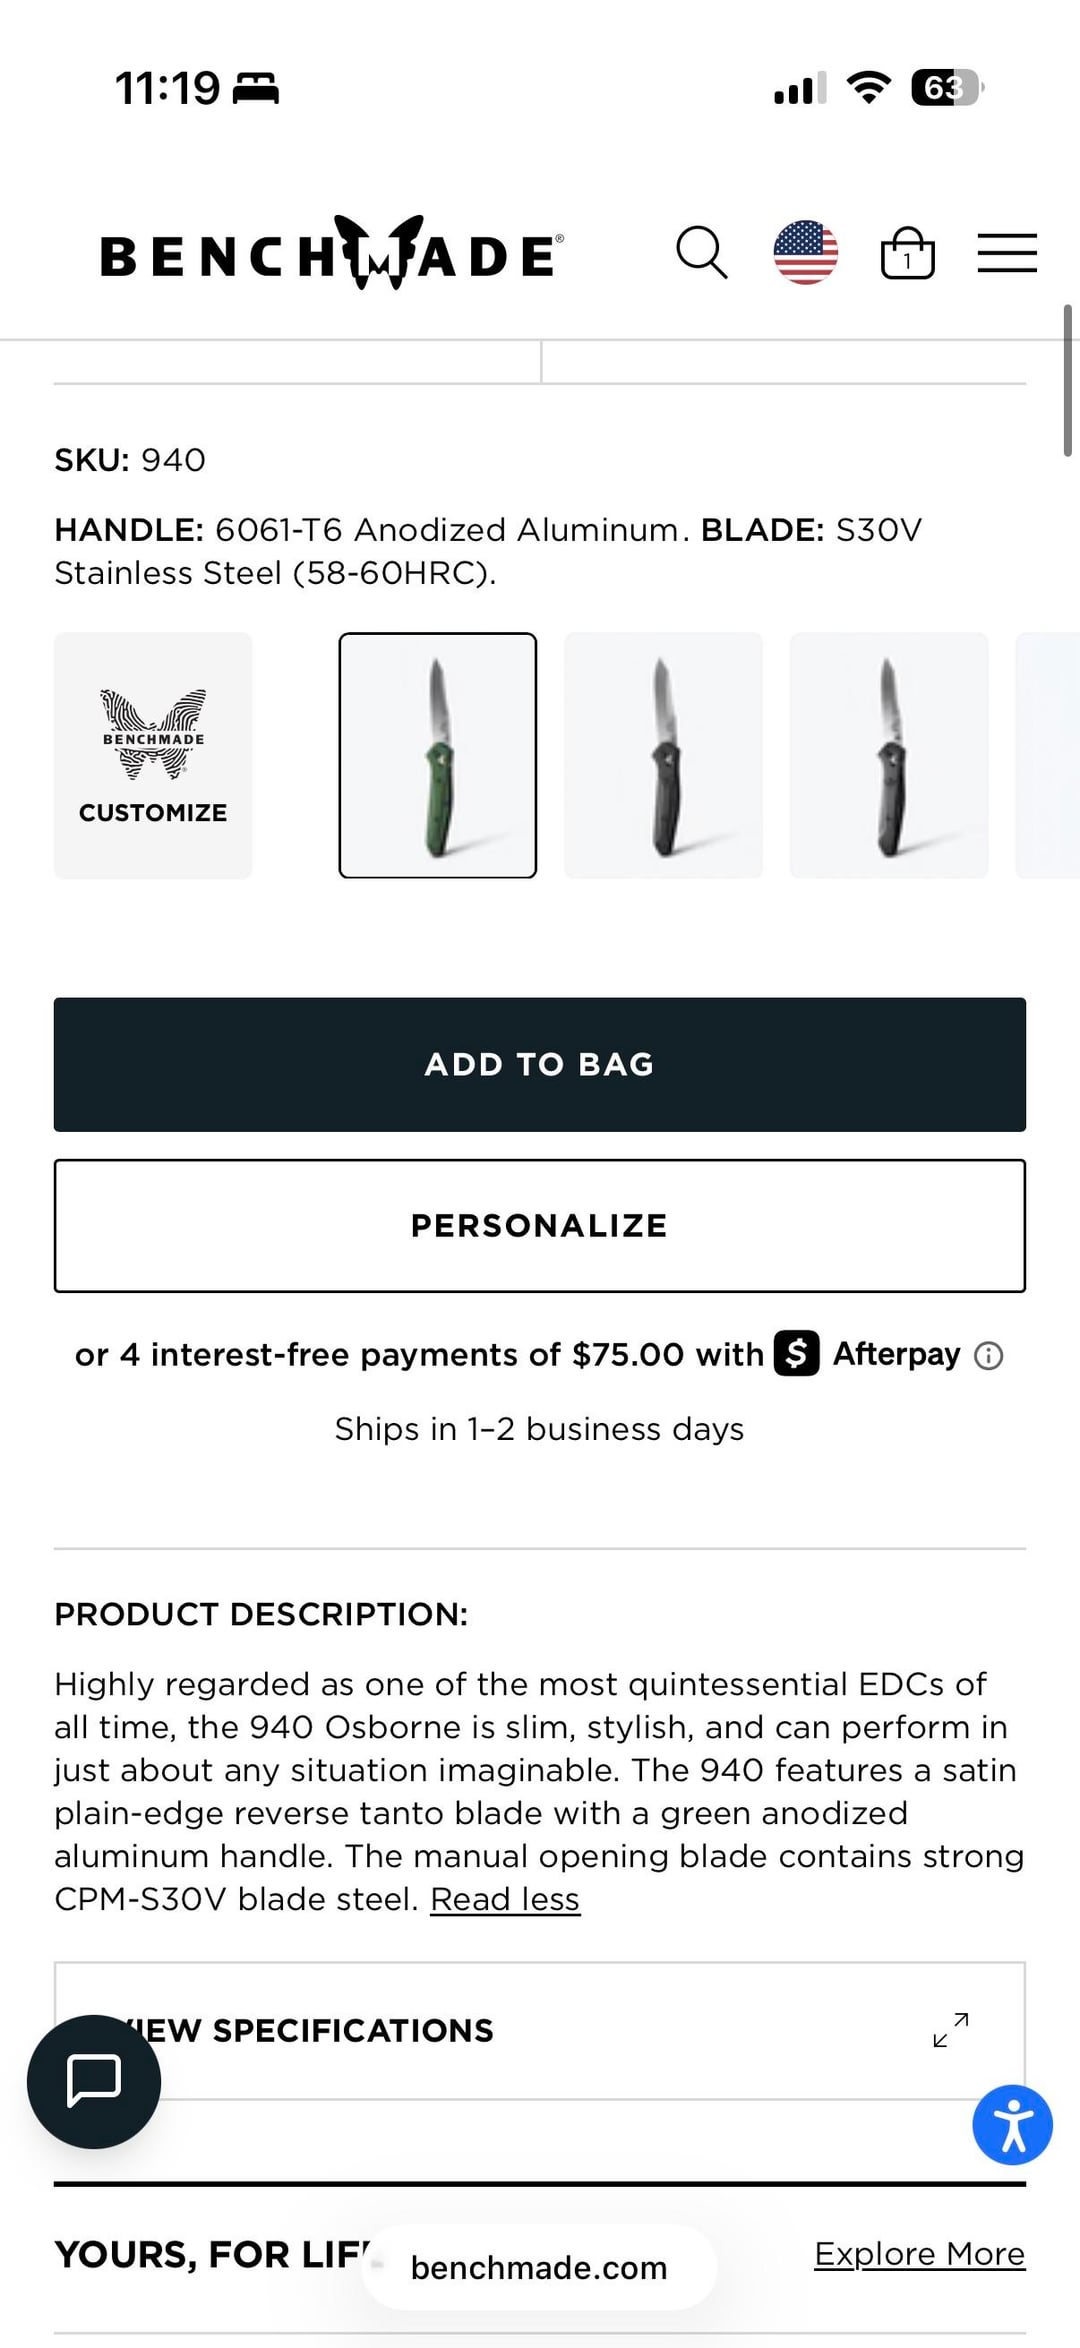Click the page scrollbar on right edge

[1067, 381]
